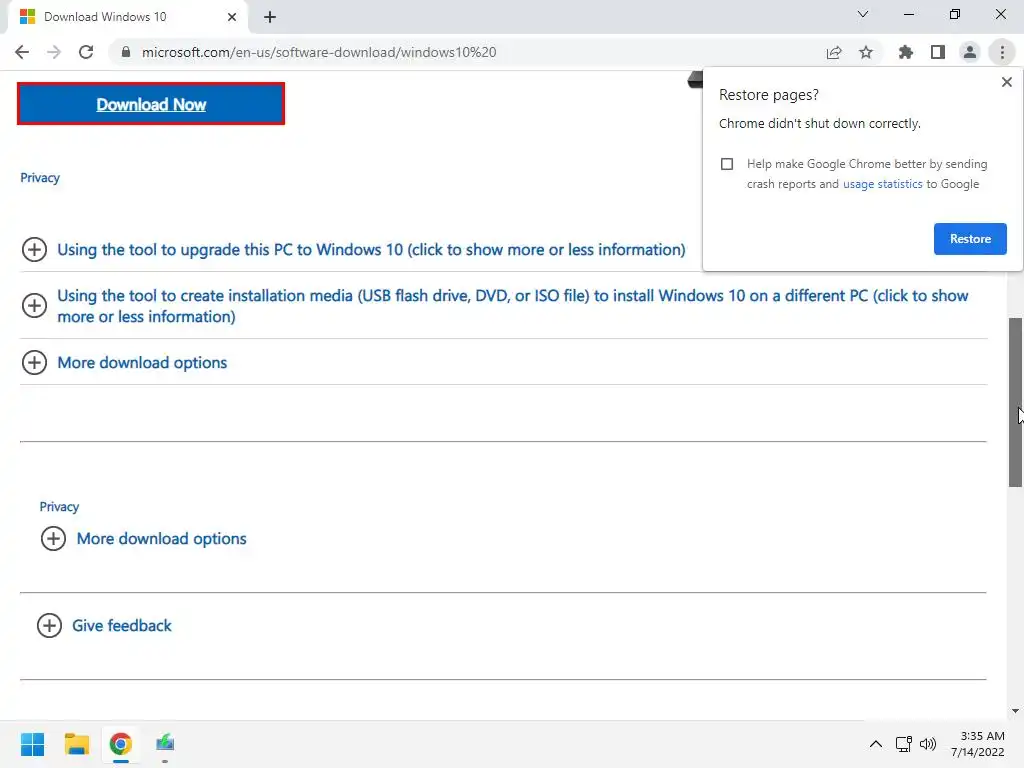Share this page via the share icon
1024x768 pixels.
click(x=834, y=52)
